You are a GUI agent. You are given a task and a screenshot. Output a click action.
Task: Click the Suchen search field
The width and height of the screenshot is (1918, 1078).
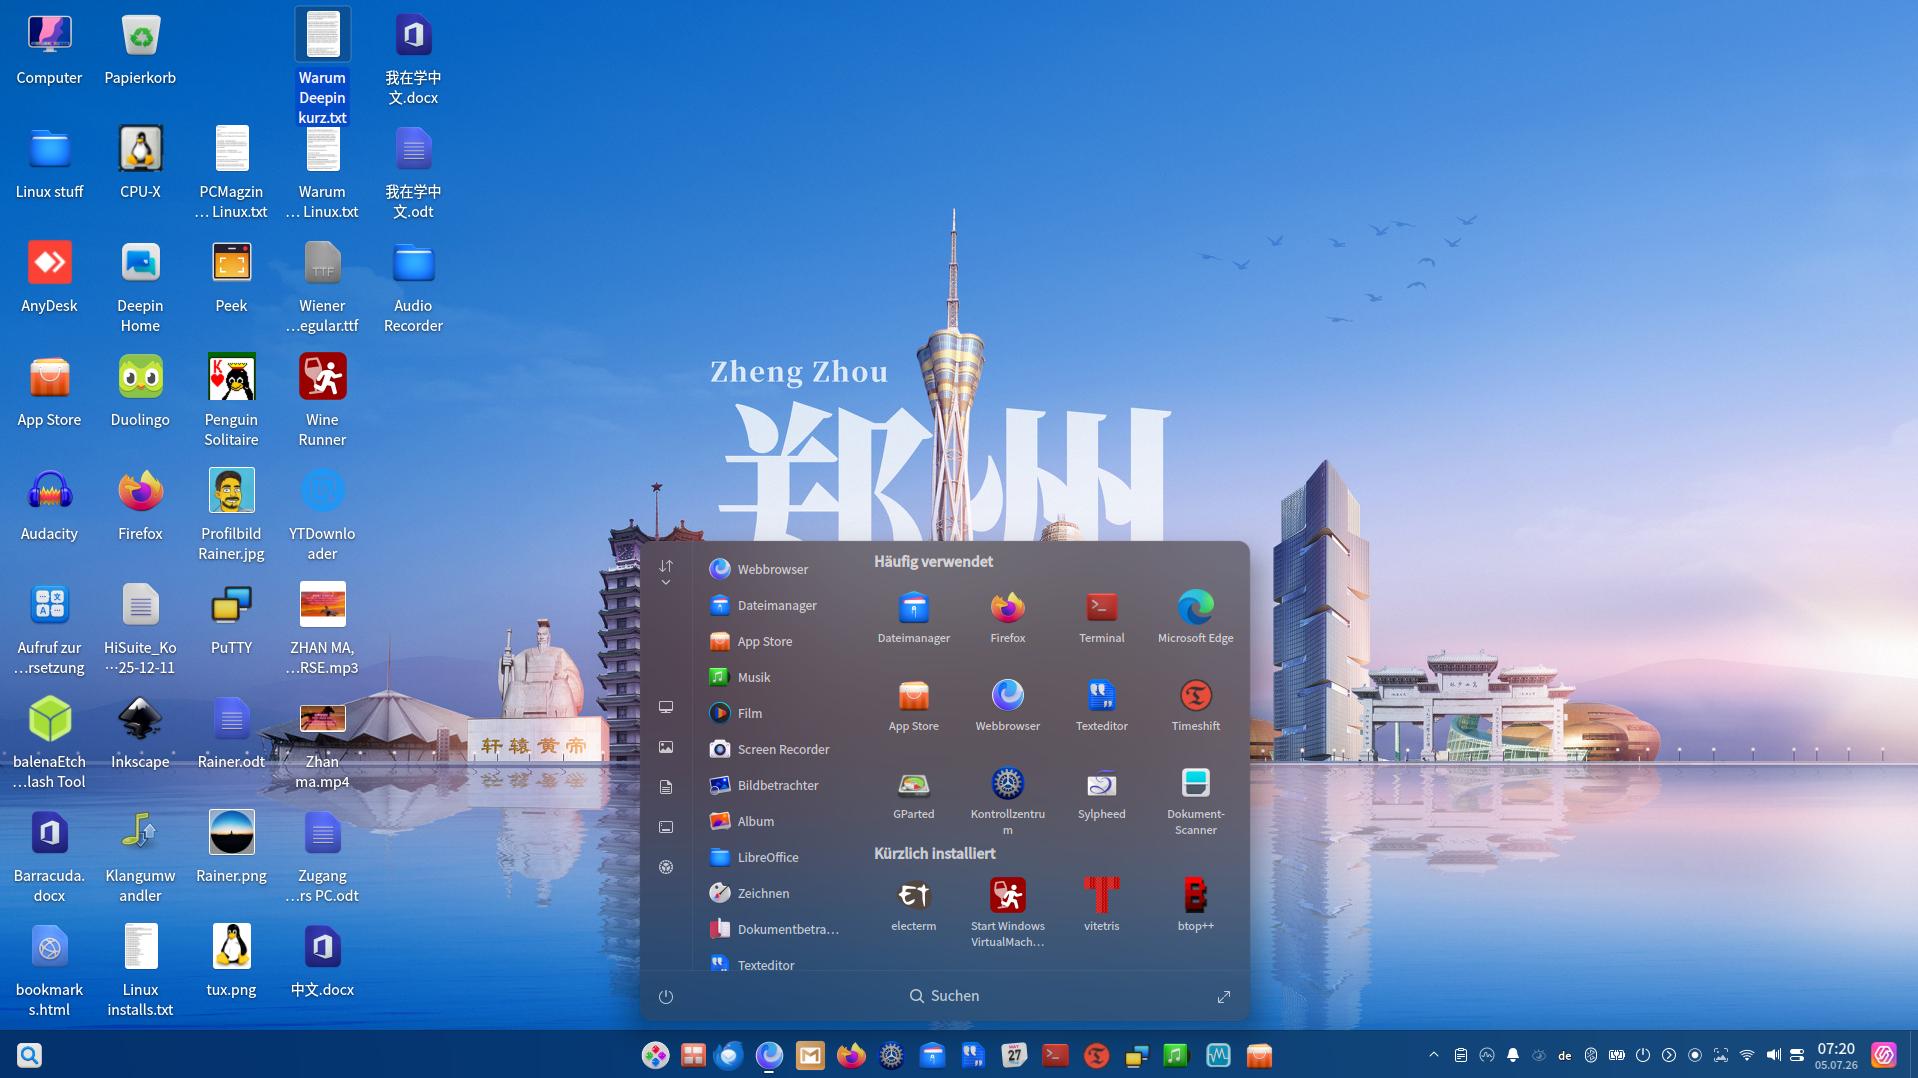pos(944,996)
